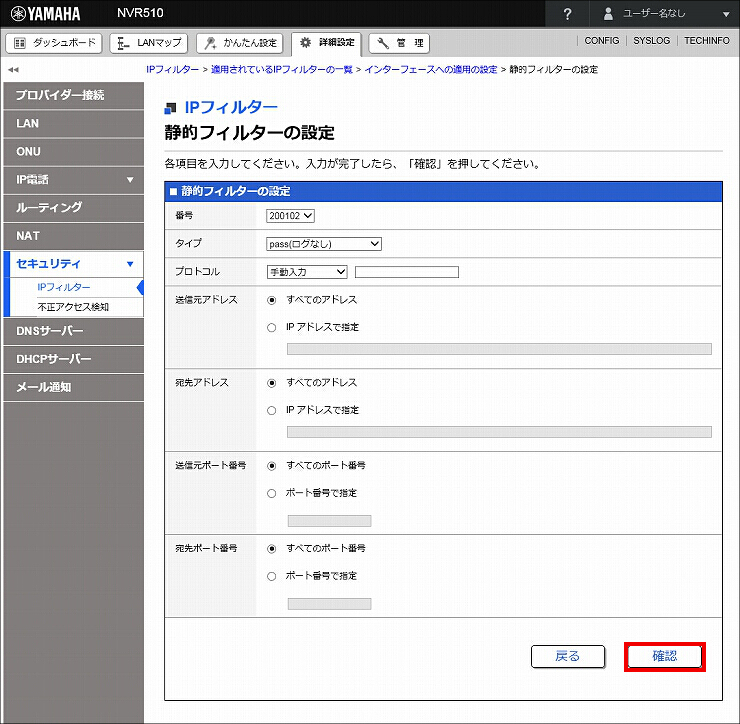The image size is (740, 724).
Task: Select すべてのアドレス for 宛先アドレス
Action: point(271,383)
